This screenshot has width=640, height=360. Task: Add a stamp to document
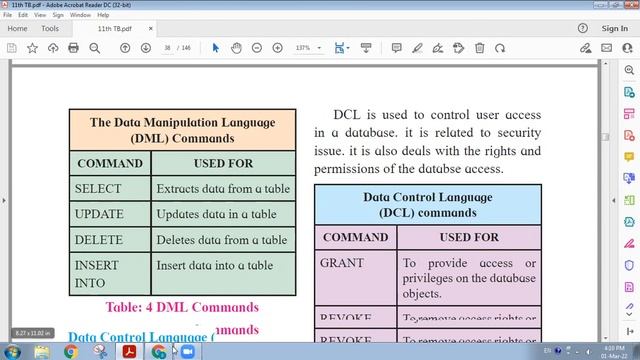(x=458, y=48)
